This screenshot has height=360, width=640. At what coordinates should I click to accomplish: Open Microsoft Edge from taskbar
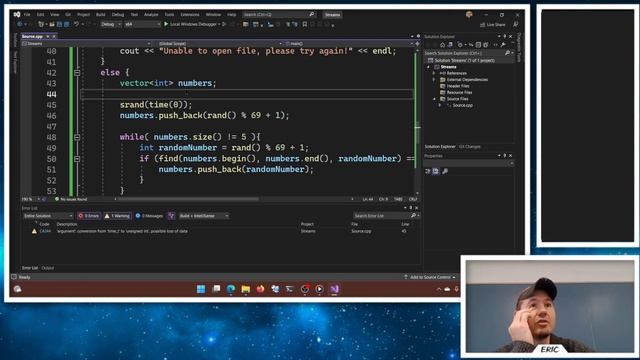pyautogui.click(x=231, y=289)
